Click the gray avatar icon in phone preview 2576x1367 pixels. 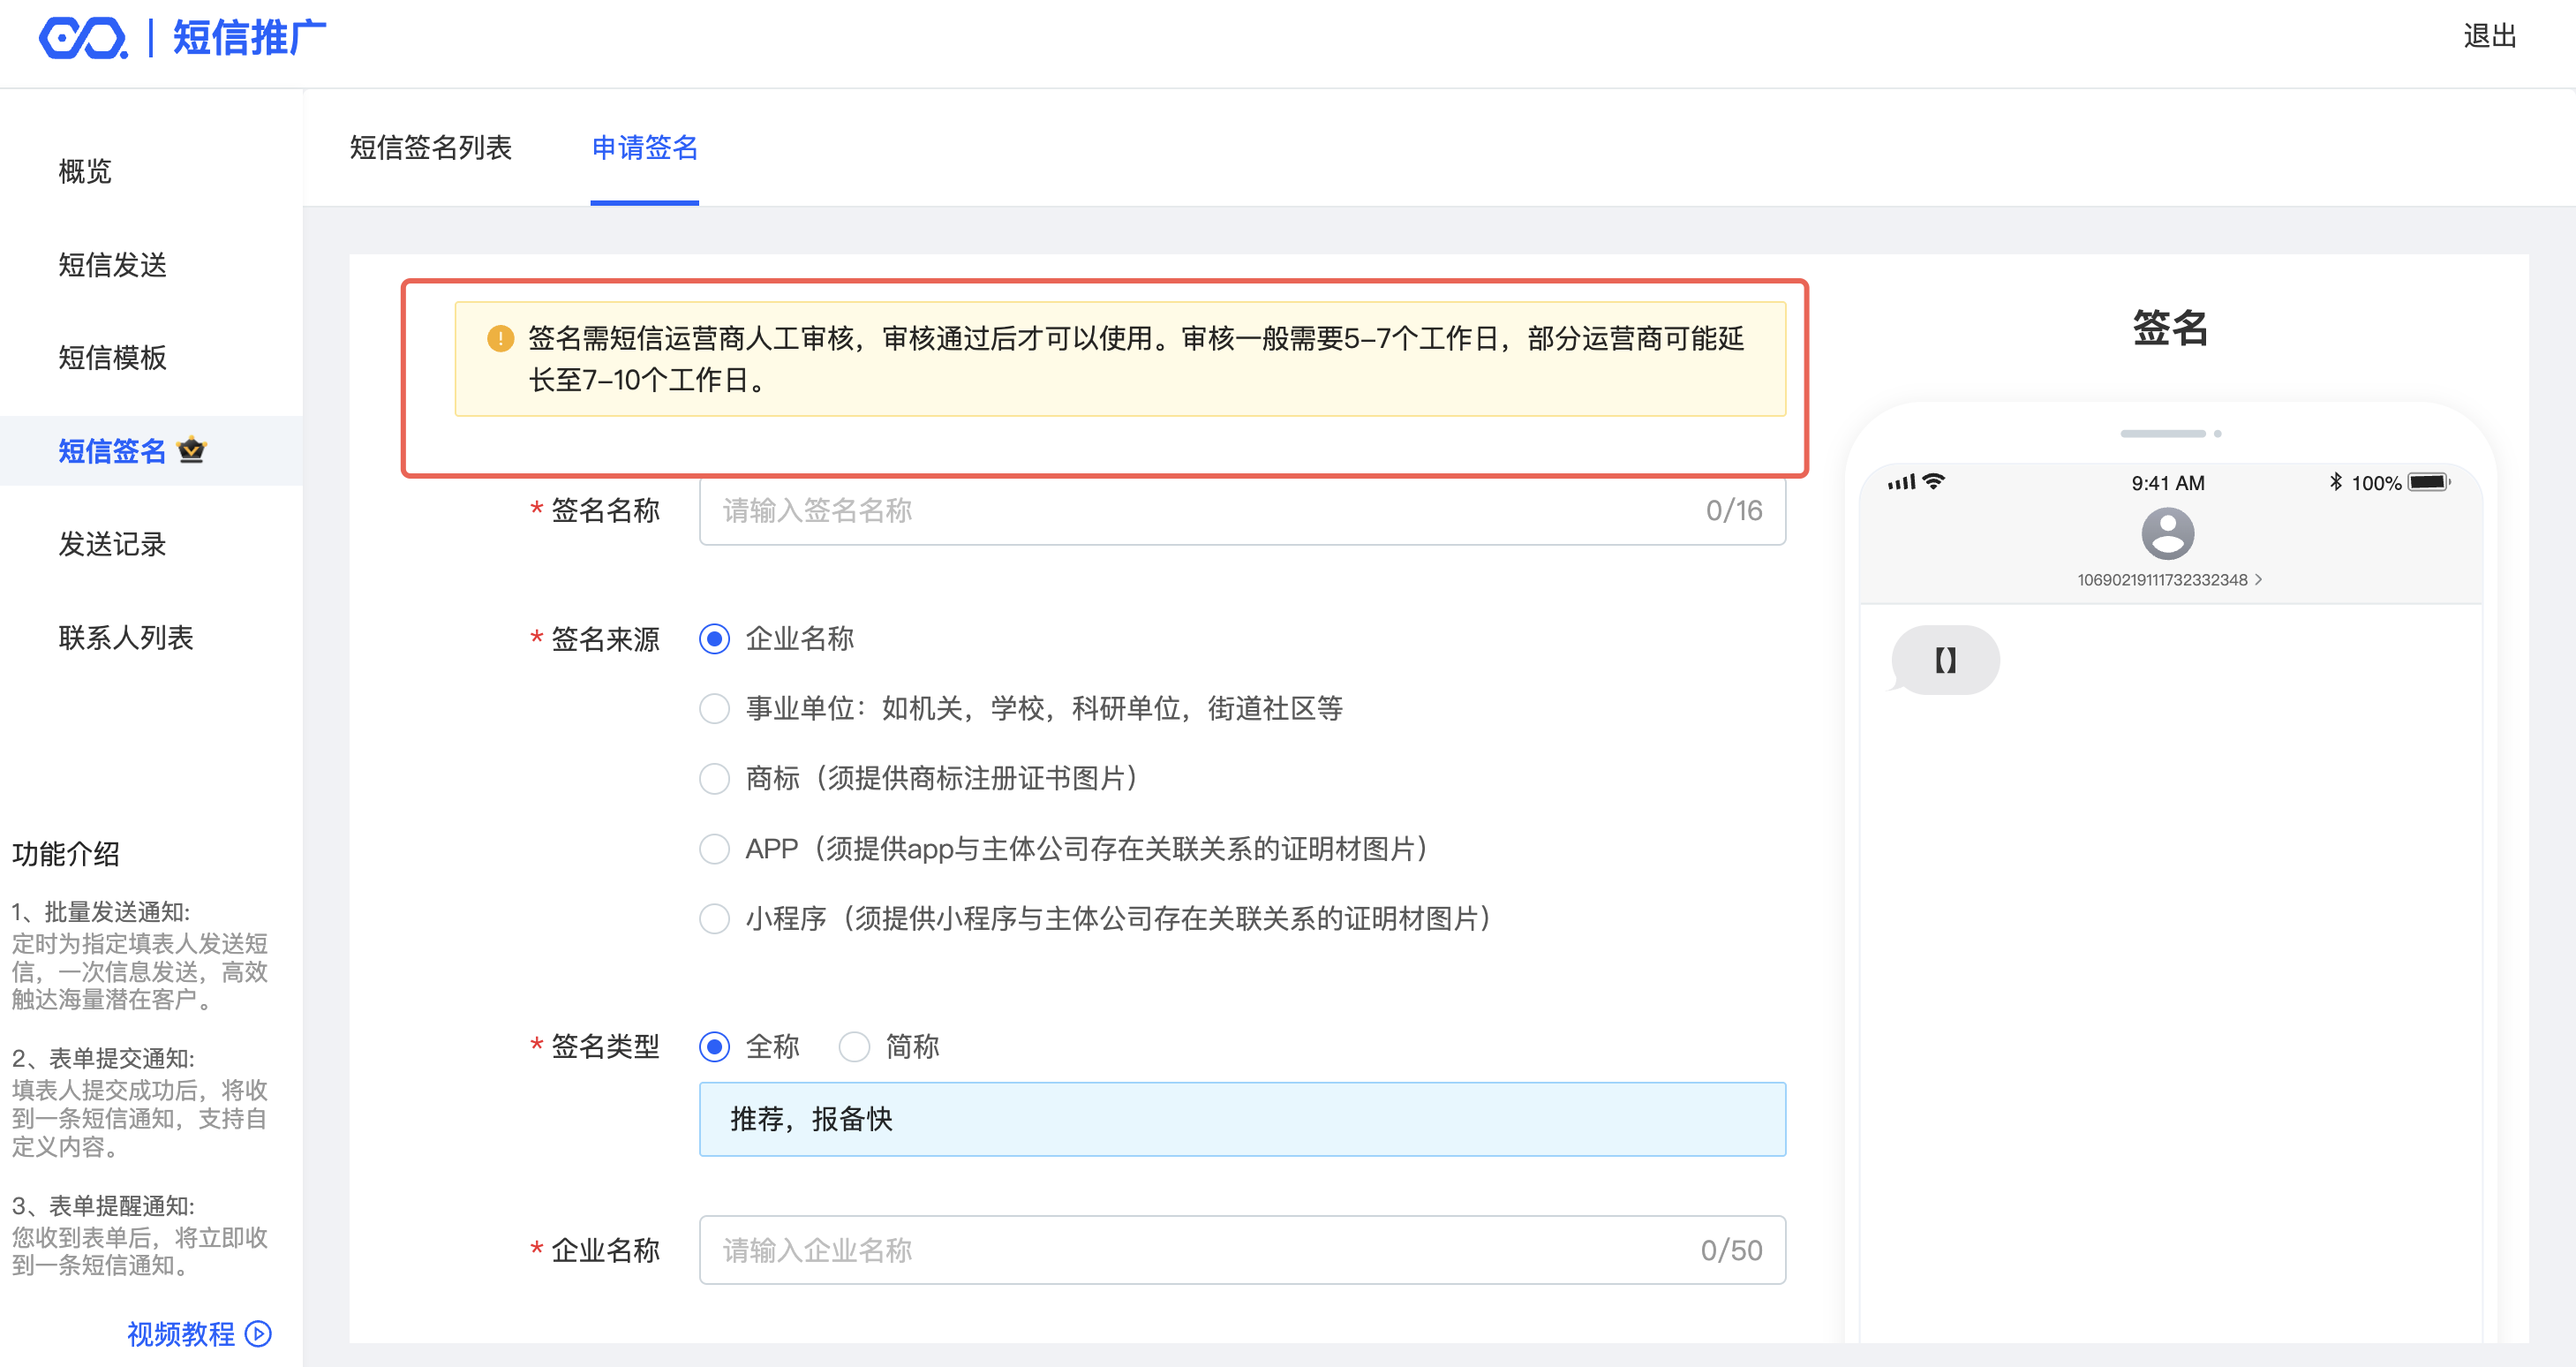point(2167,533)
